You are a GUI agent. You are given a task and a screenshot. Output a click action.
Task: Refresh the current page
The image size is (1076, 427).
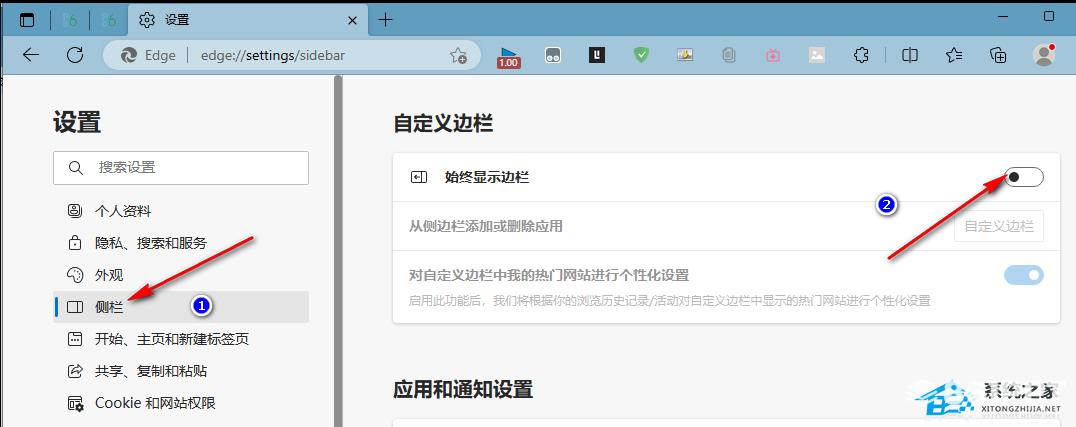[x=75, y=56]
